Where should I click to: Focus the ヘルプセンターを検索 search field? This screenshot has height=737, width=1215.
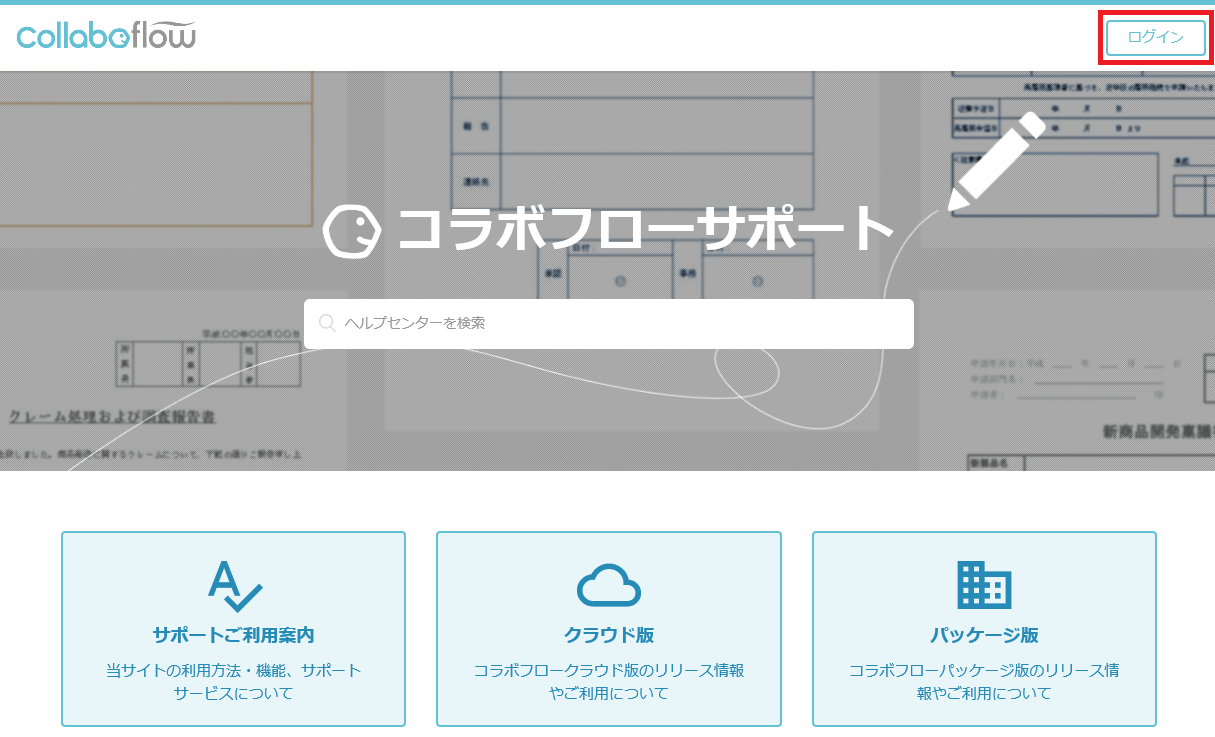[x=620, y=323]
